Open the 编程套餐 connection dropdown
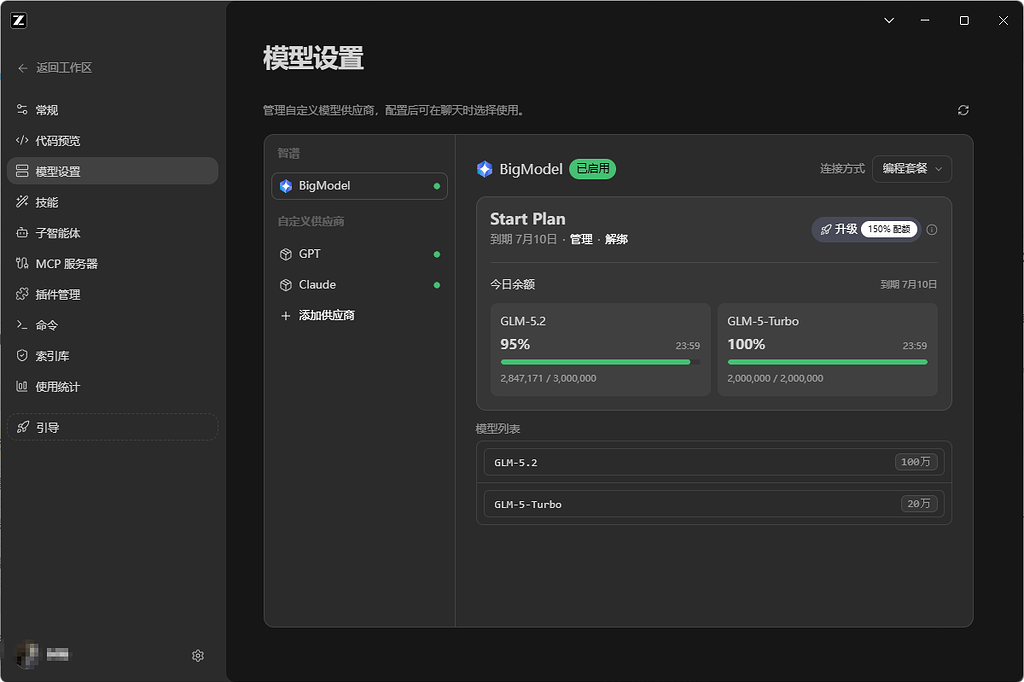The image size is (1024, 682). pos(912,169)
